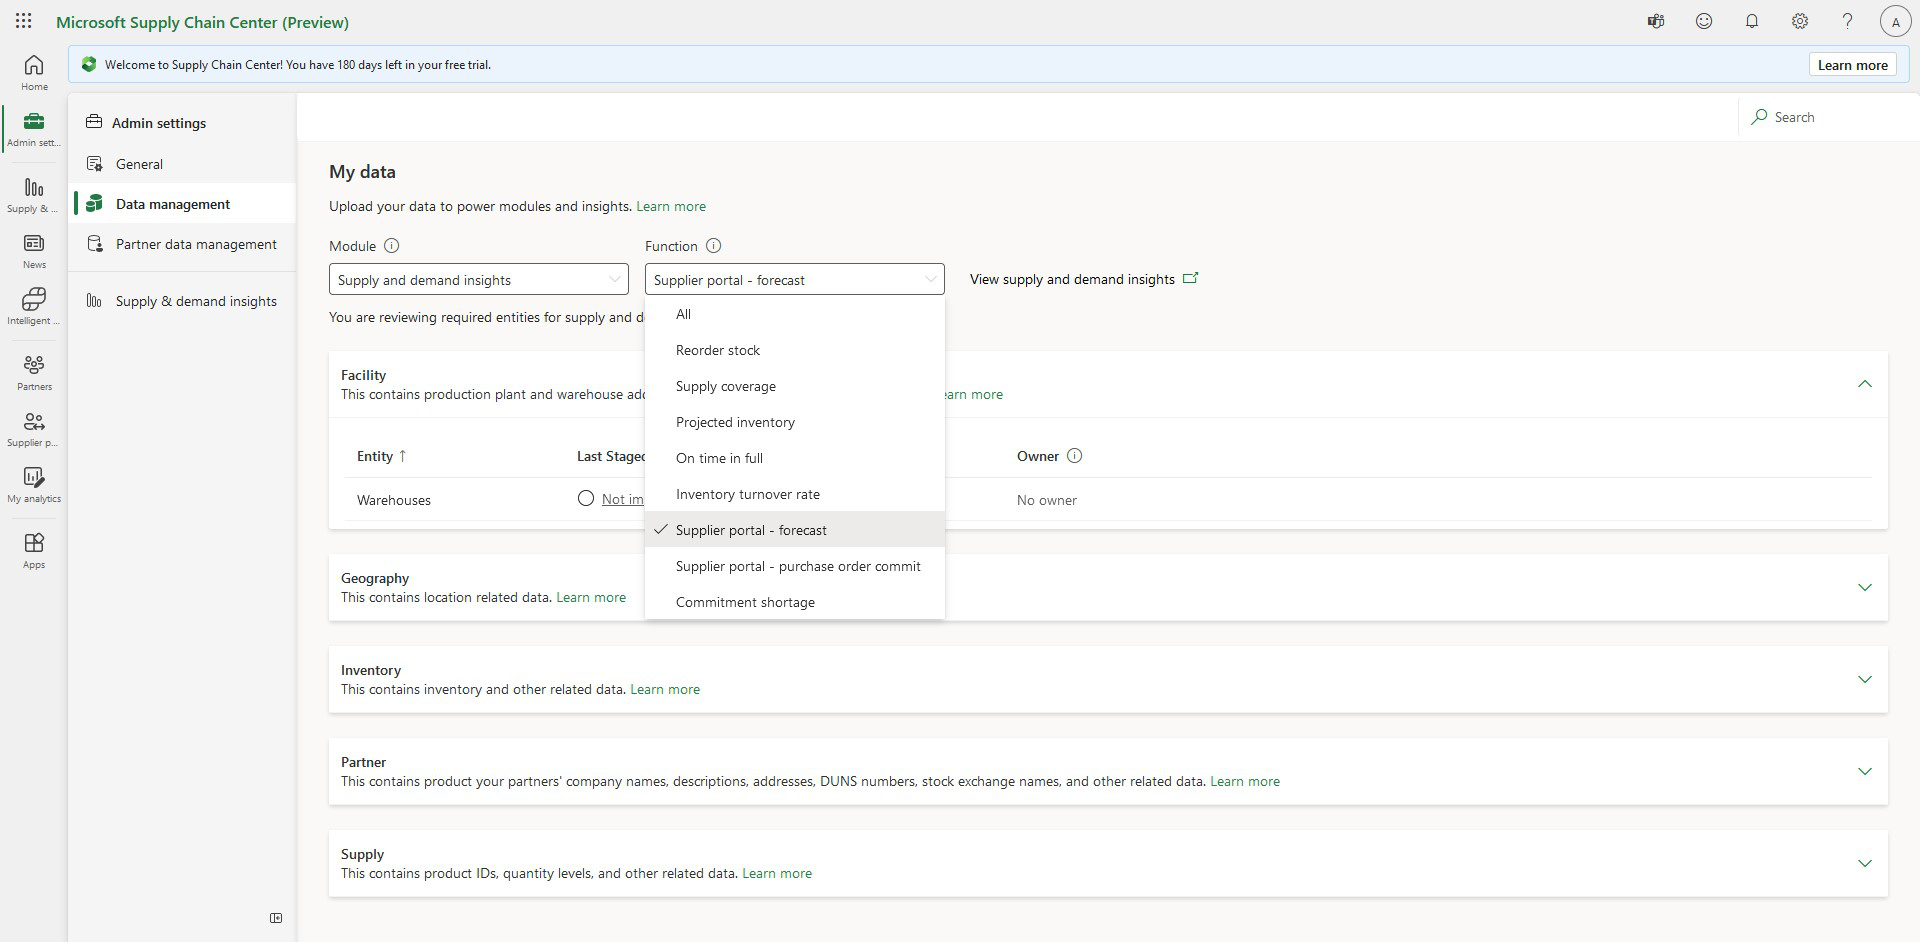Viewport: 1920px width, 942px height.
Task: Select Inventory turnover rate option
Action: click(x=795, y=494)
